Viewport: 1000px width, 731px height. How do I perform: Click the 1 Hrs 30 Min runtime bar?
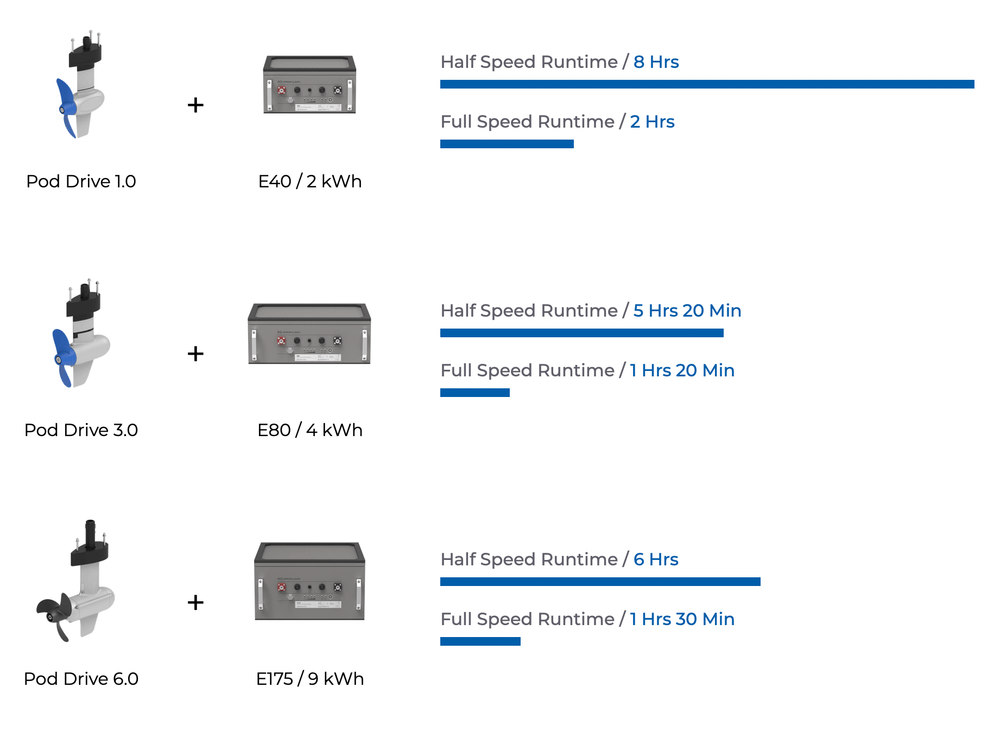[x=480, y=641]
